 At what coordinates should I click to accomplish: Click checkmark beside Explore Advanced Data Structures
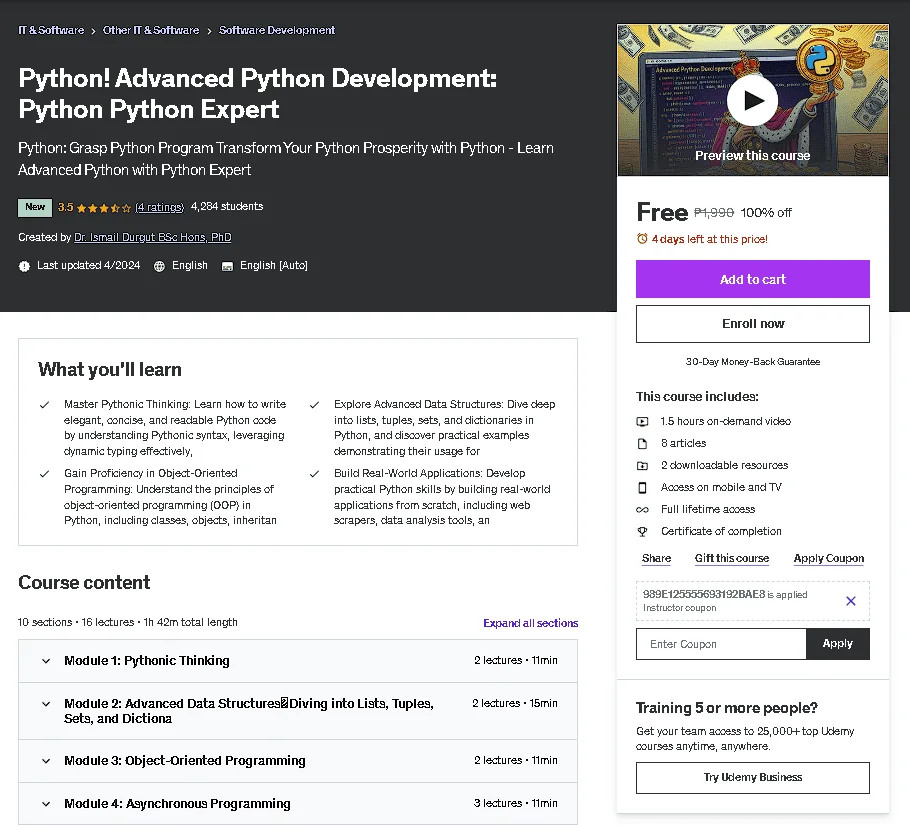pos(314,404)
